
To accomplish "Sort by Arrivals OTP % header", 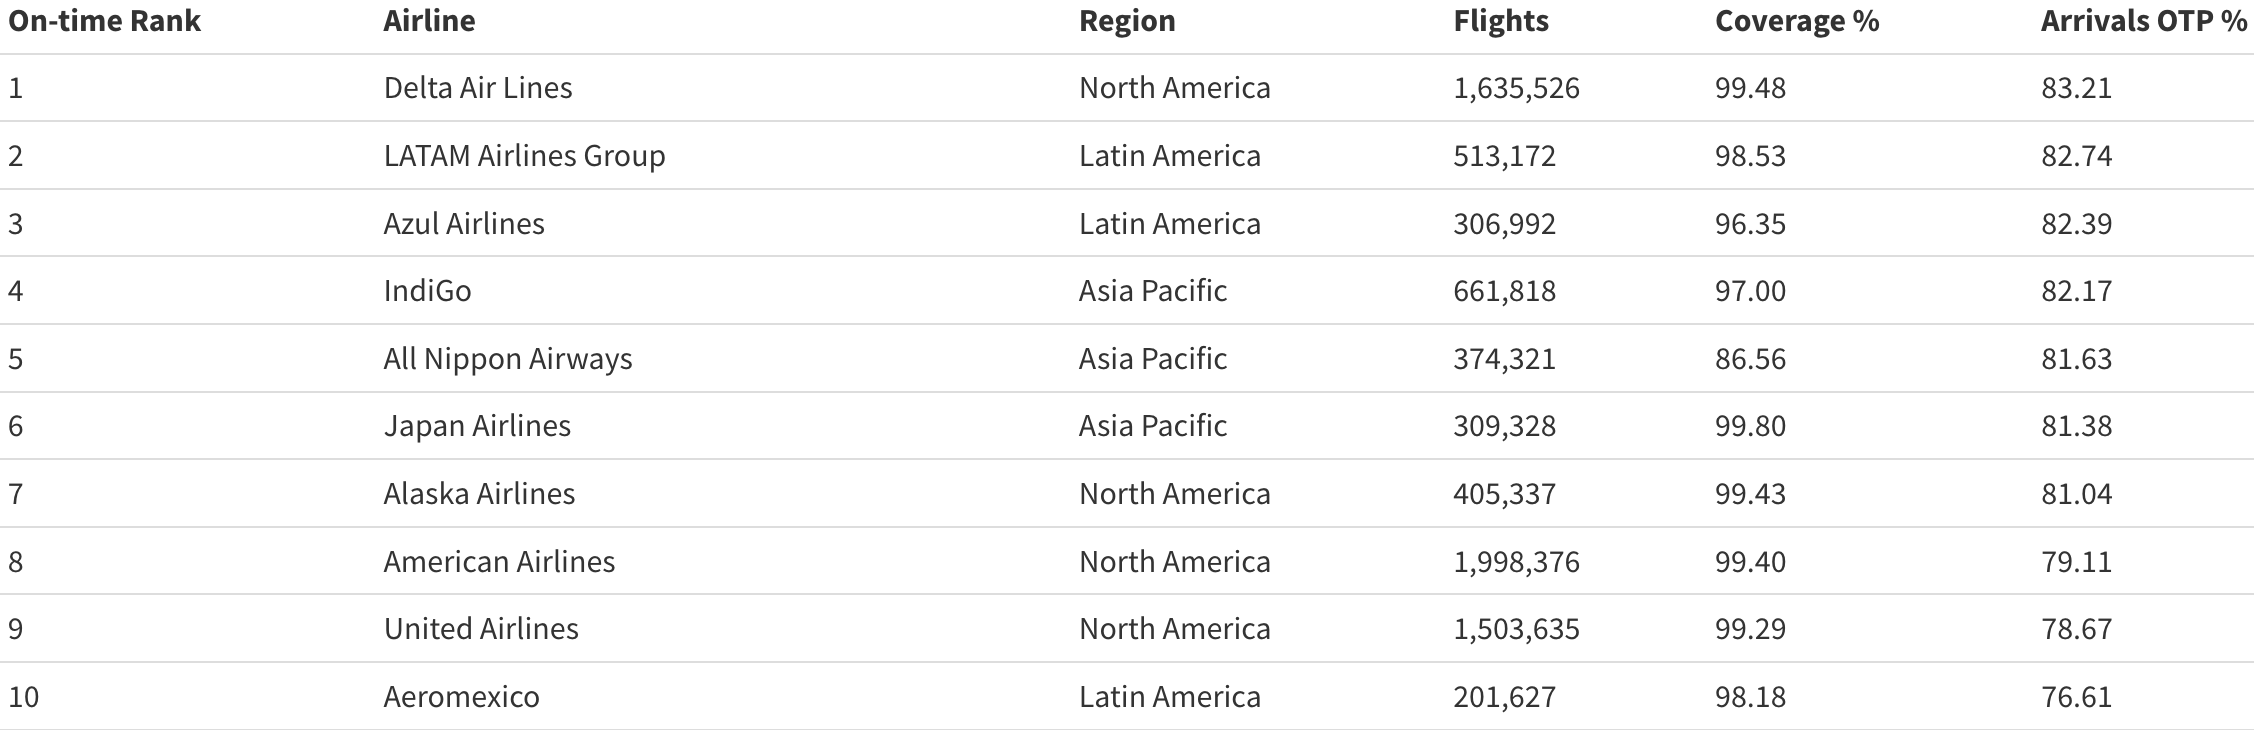I will pos(2143,21).
